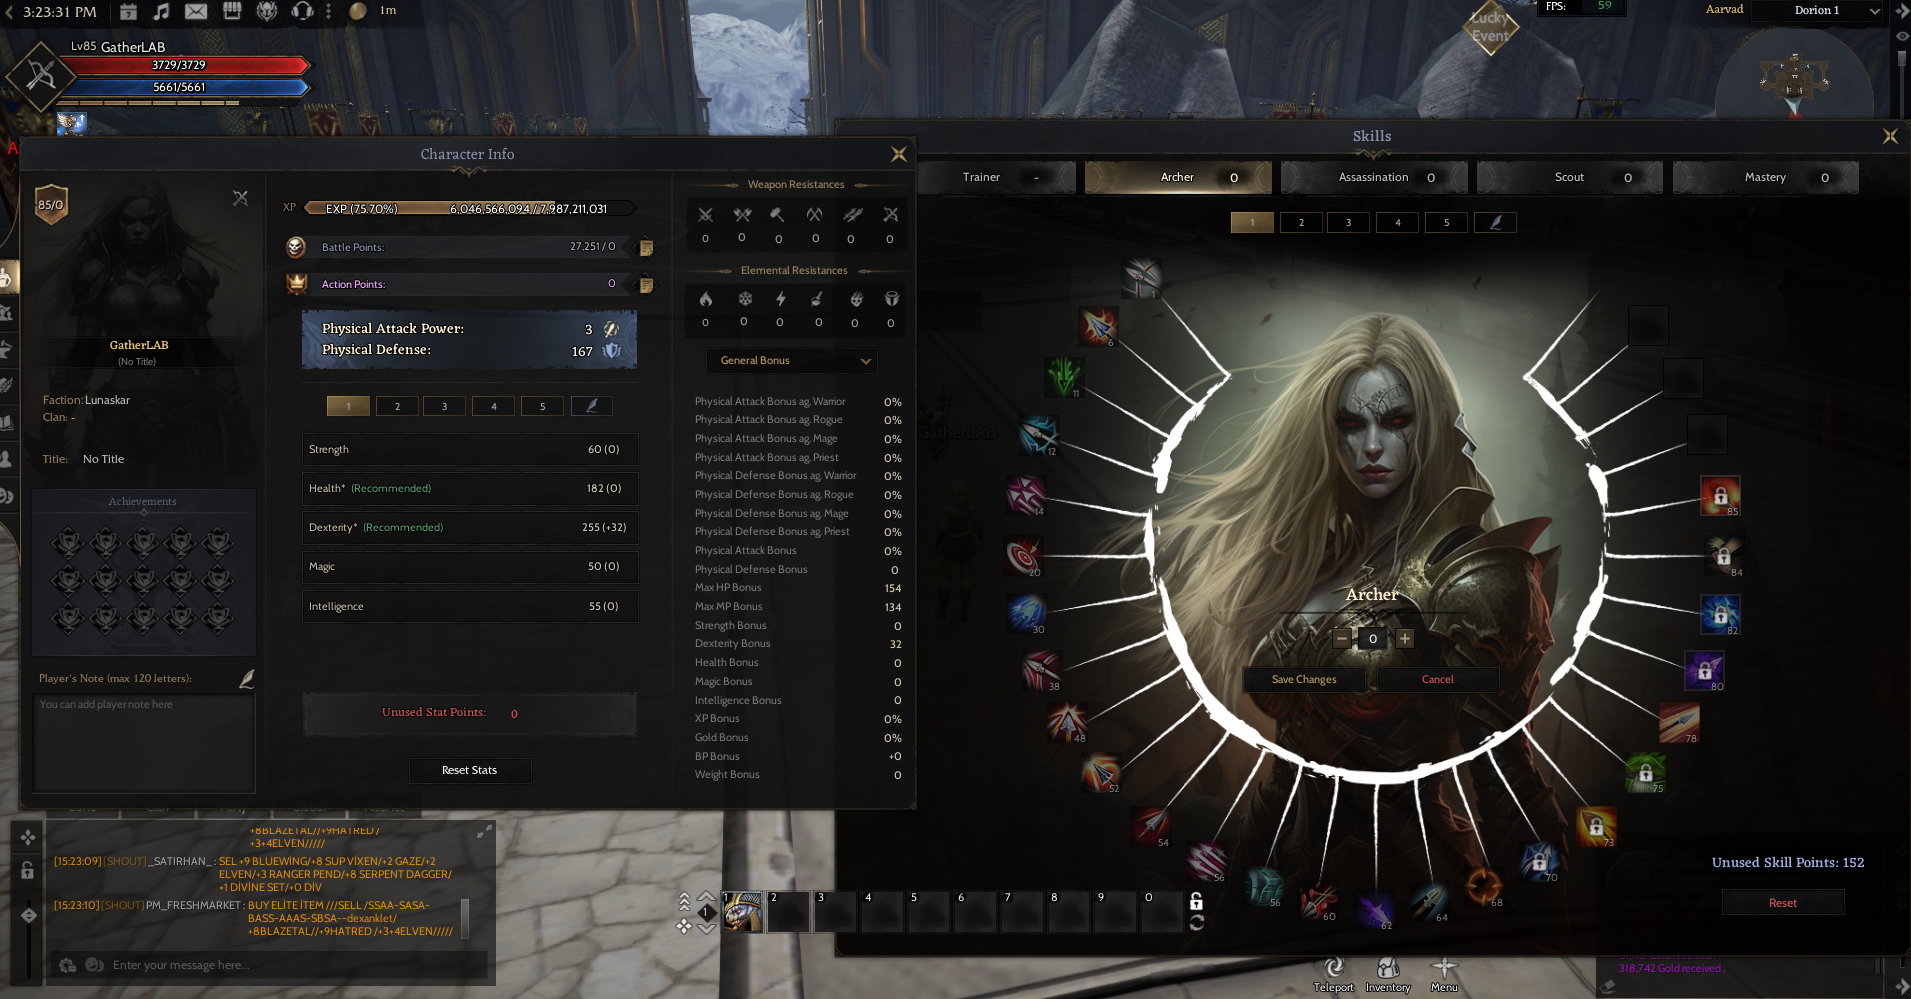Click the hotbar slot 1 item icon
The image size is (1911, 999).
742,911
